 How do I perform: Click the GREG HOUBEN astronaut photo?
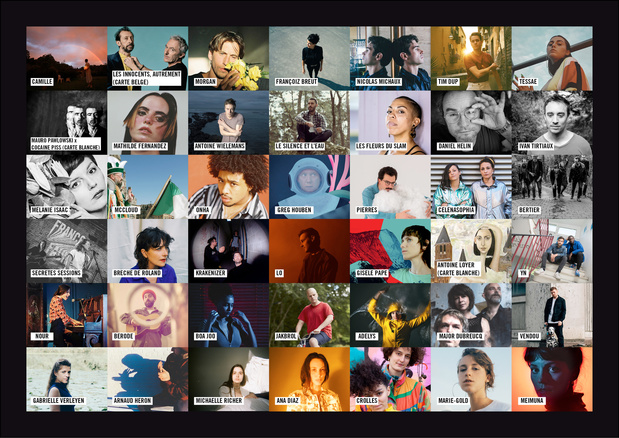(x=310, y=187)
